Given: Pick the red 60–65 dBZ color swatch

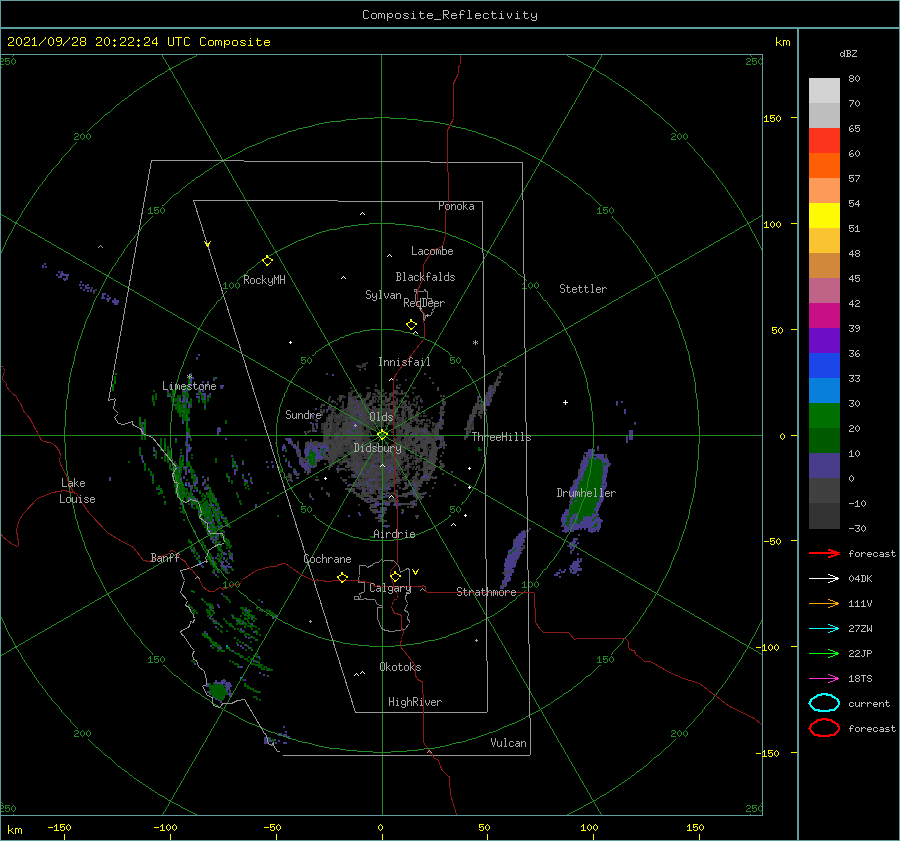Looking at the screenshot, I should pyautogui.click(x=824, y=141).
